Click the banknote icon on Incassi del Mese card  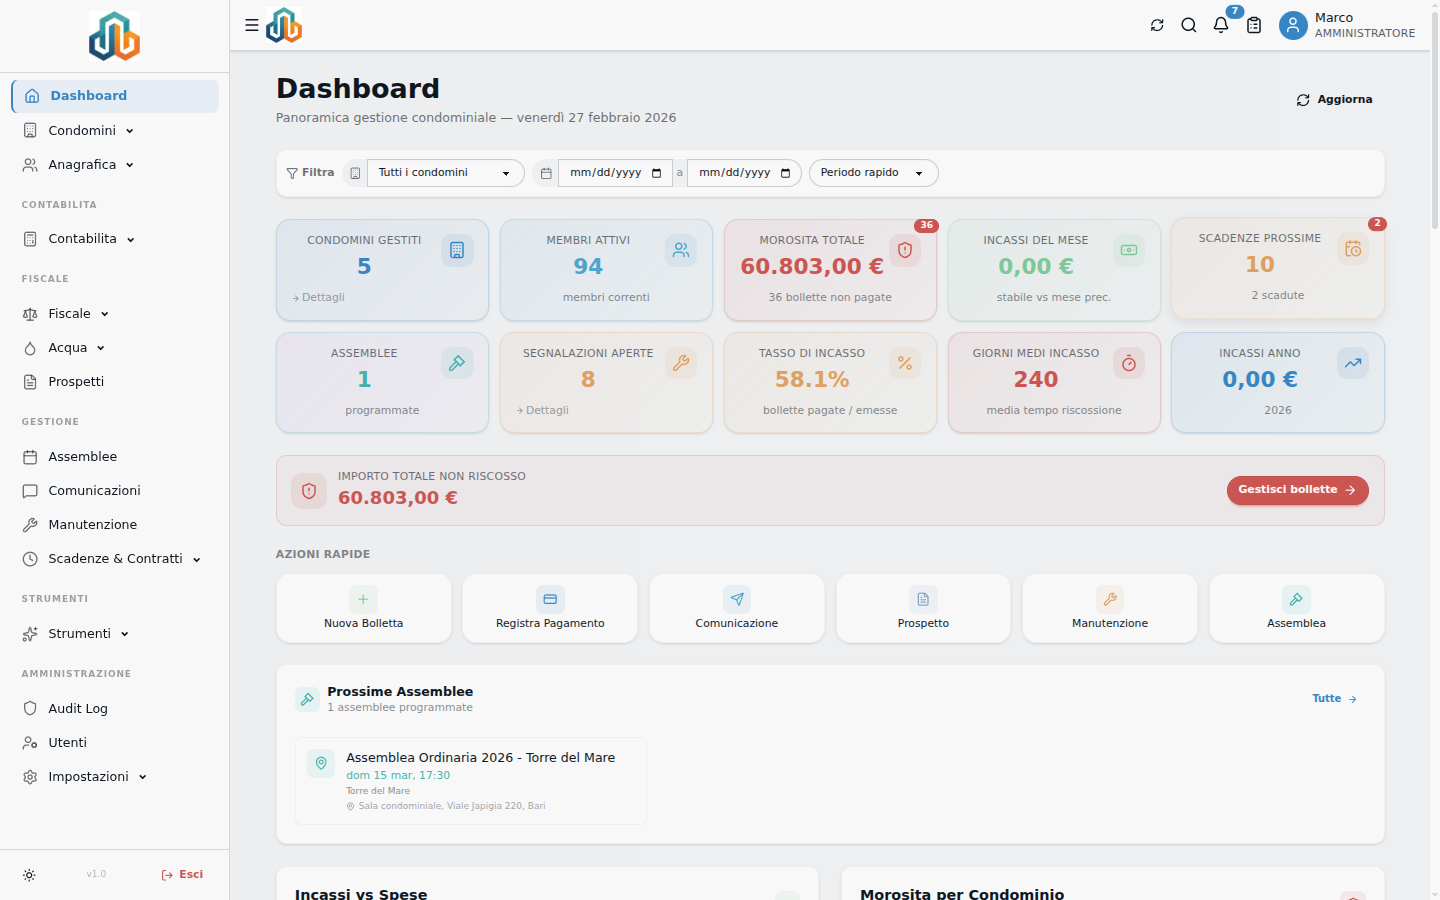pyautogui.click(x=1129, y=250)
